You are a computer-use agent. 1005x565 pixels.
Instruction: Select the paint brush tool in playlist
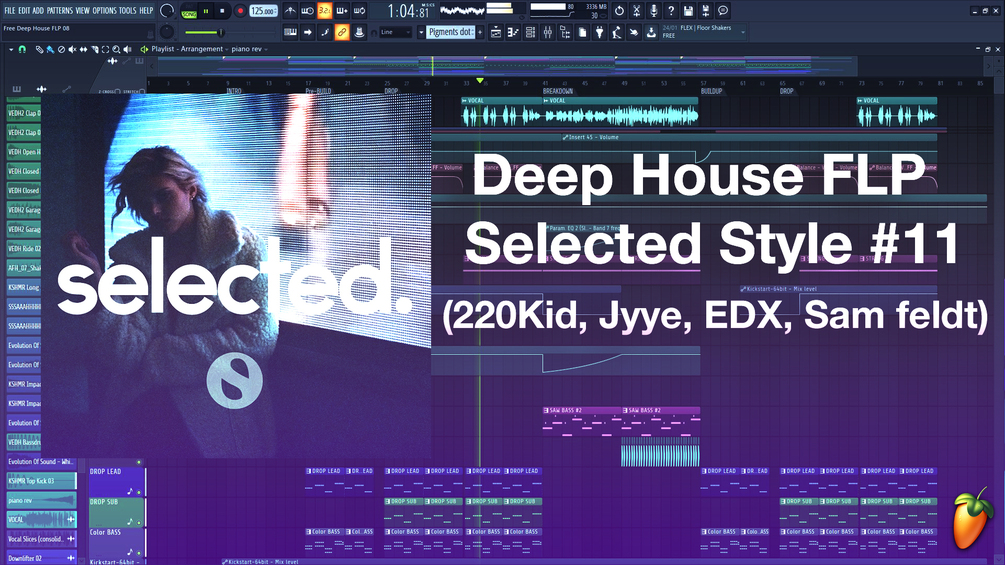50,49
